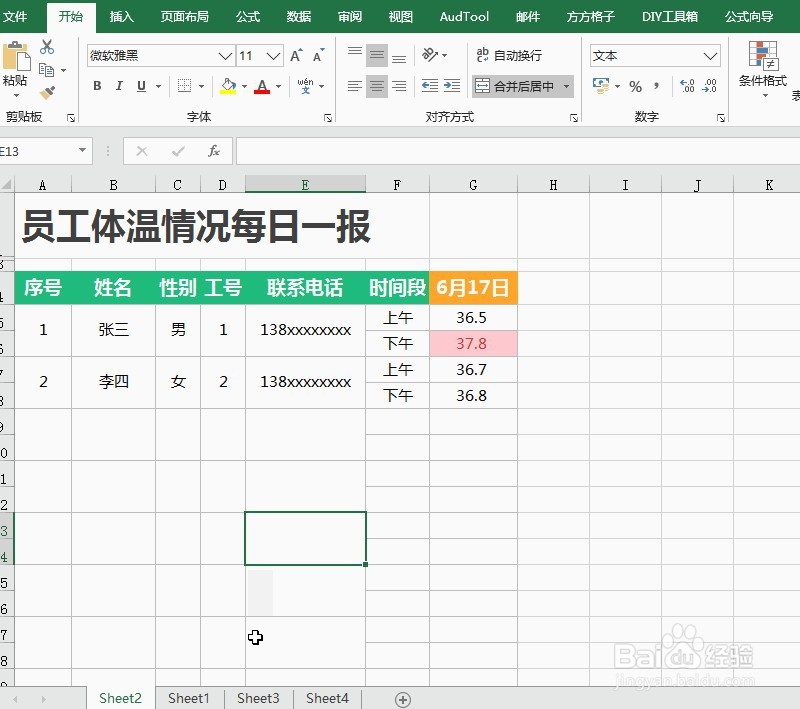
Task: Apply Percent style to cell
Action: (x=636, y=84)
